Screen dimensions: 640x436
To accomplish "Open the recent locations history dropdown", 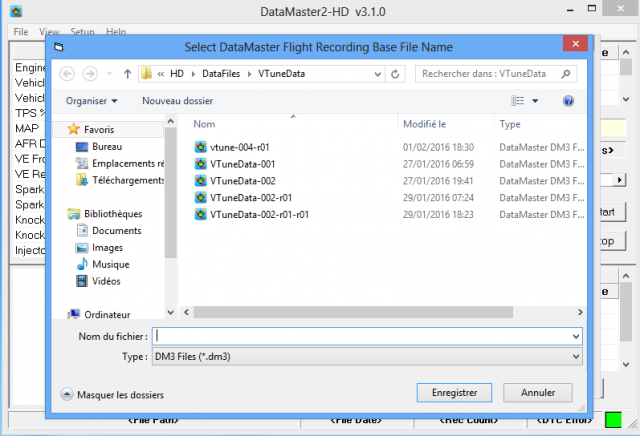I will [x=109, y=74].
